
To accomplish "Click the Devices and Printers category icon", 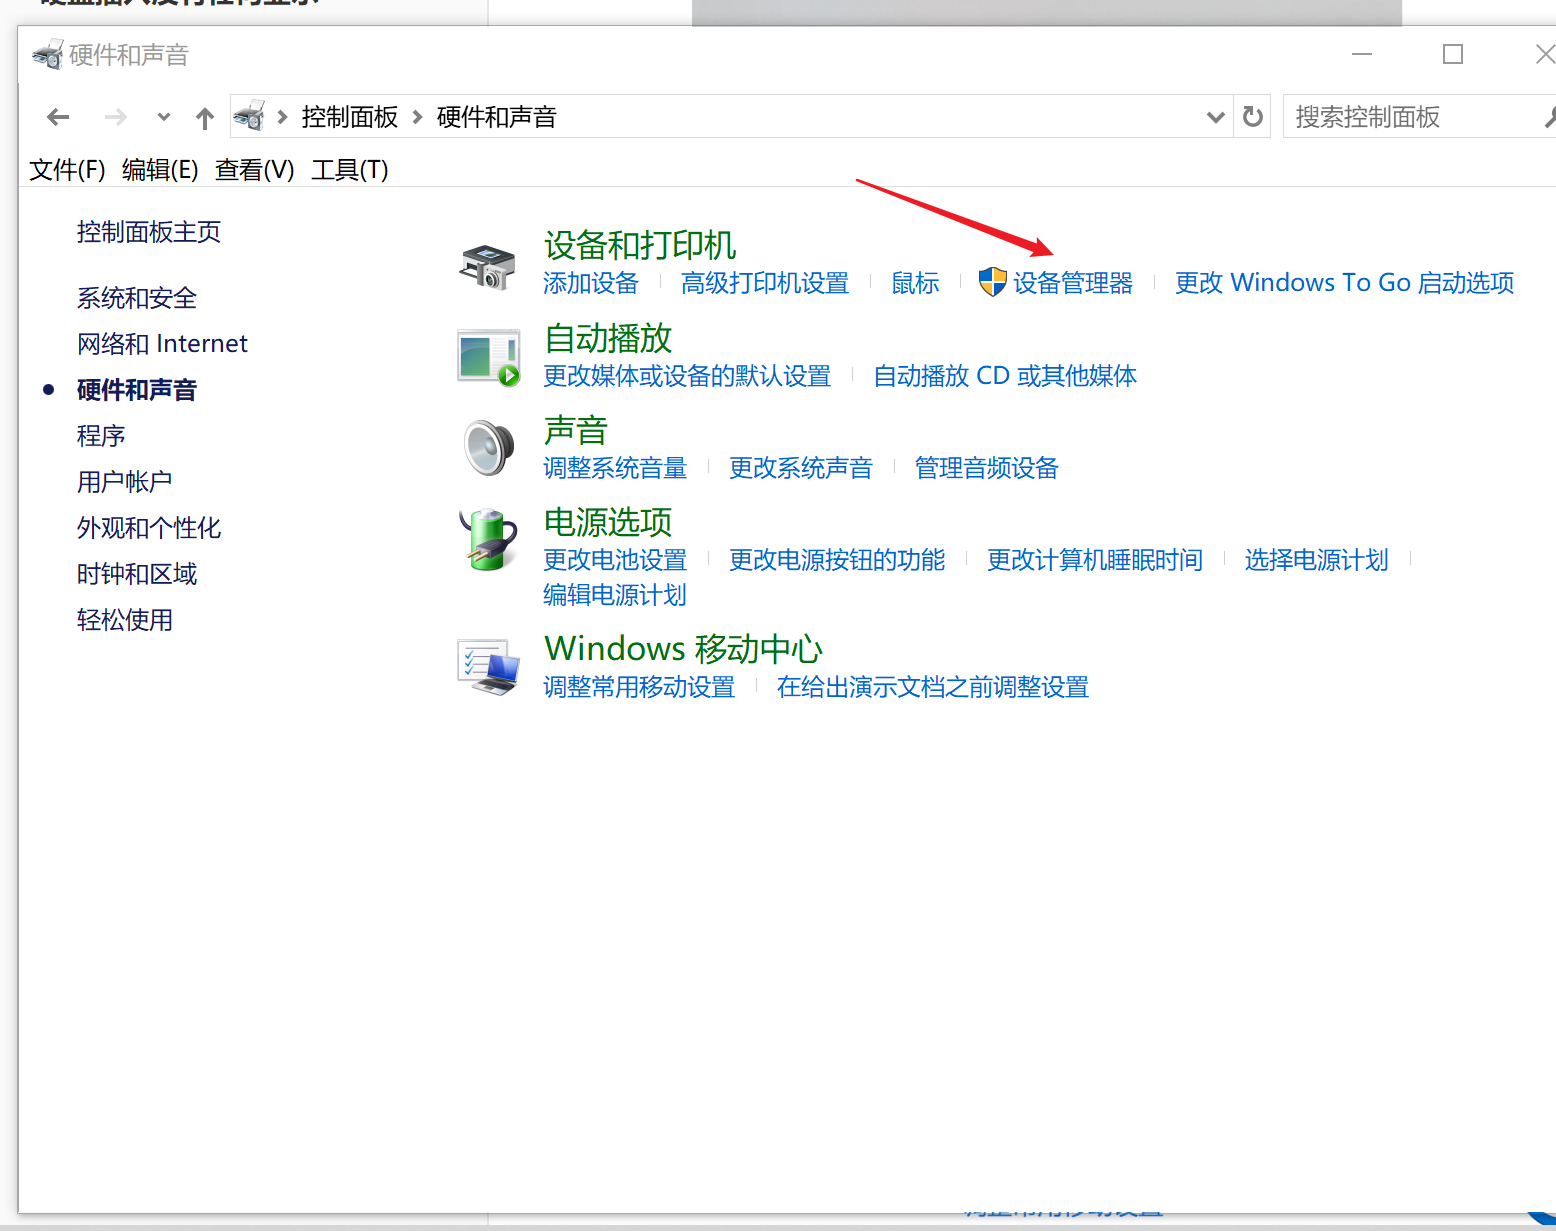I will click(x=488, y=266).
